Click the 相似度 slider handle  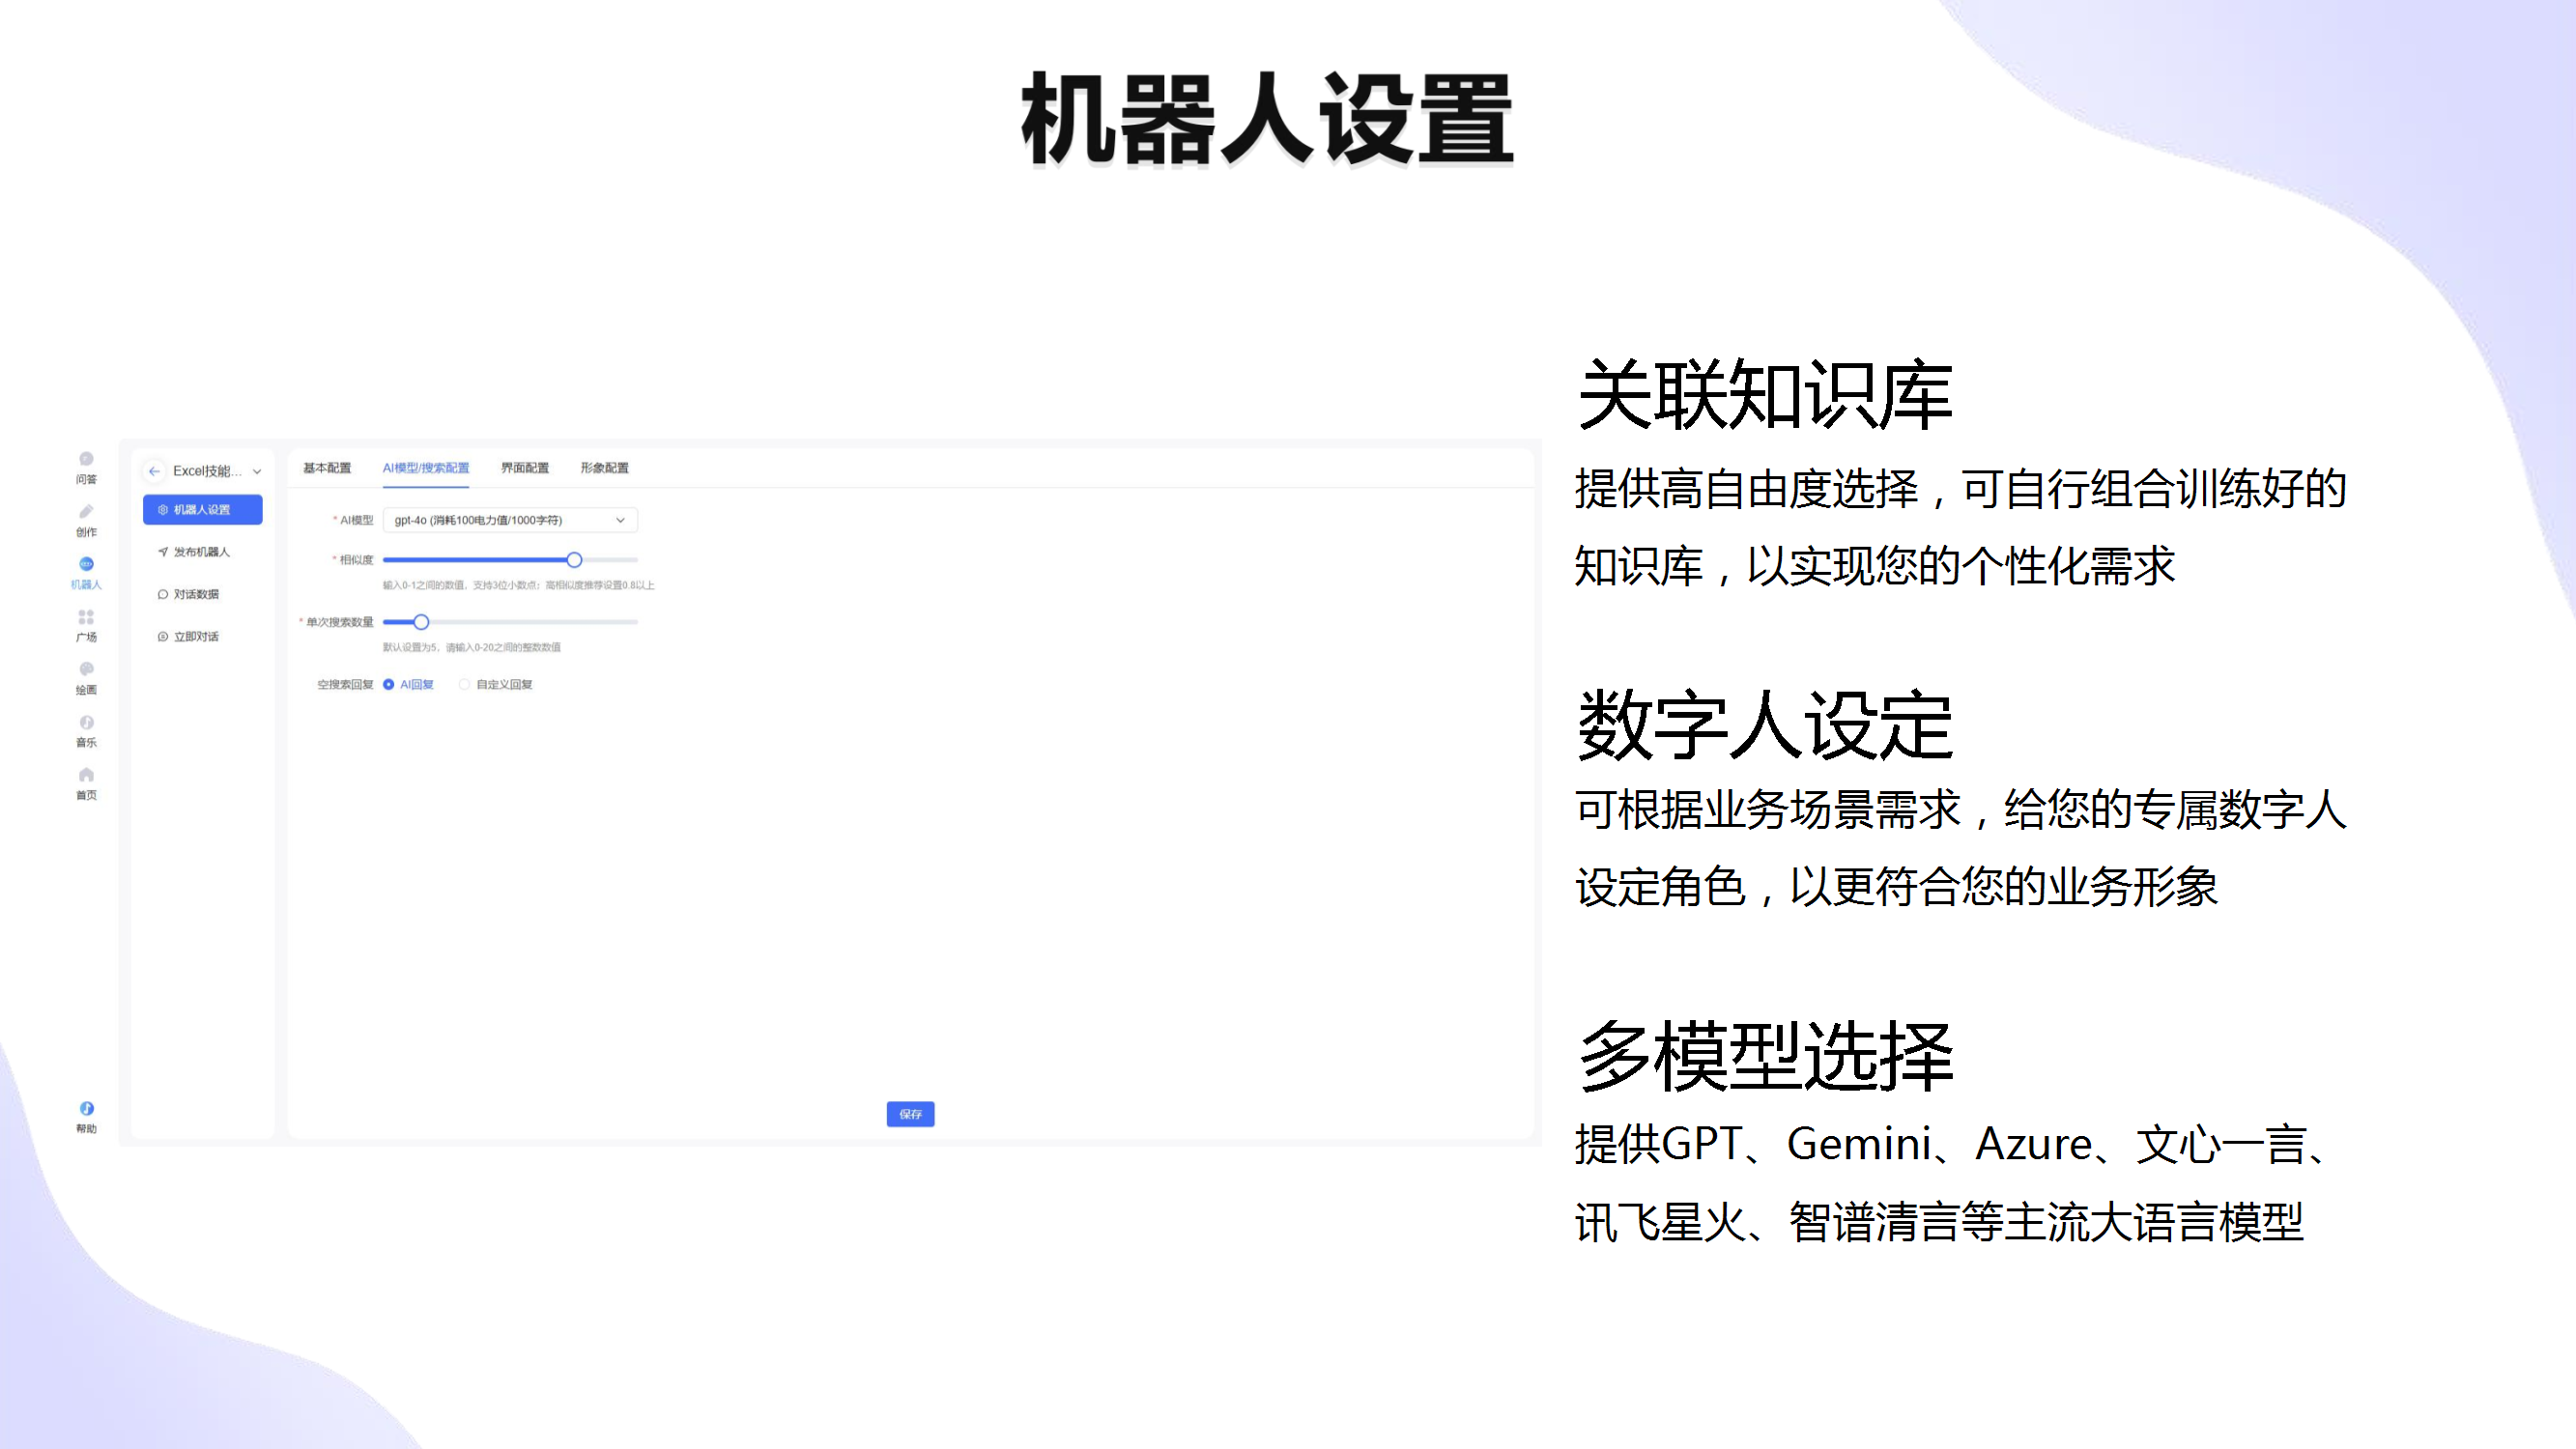574,560
